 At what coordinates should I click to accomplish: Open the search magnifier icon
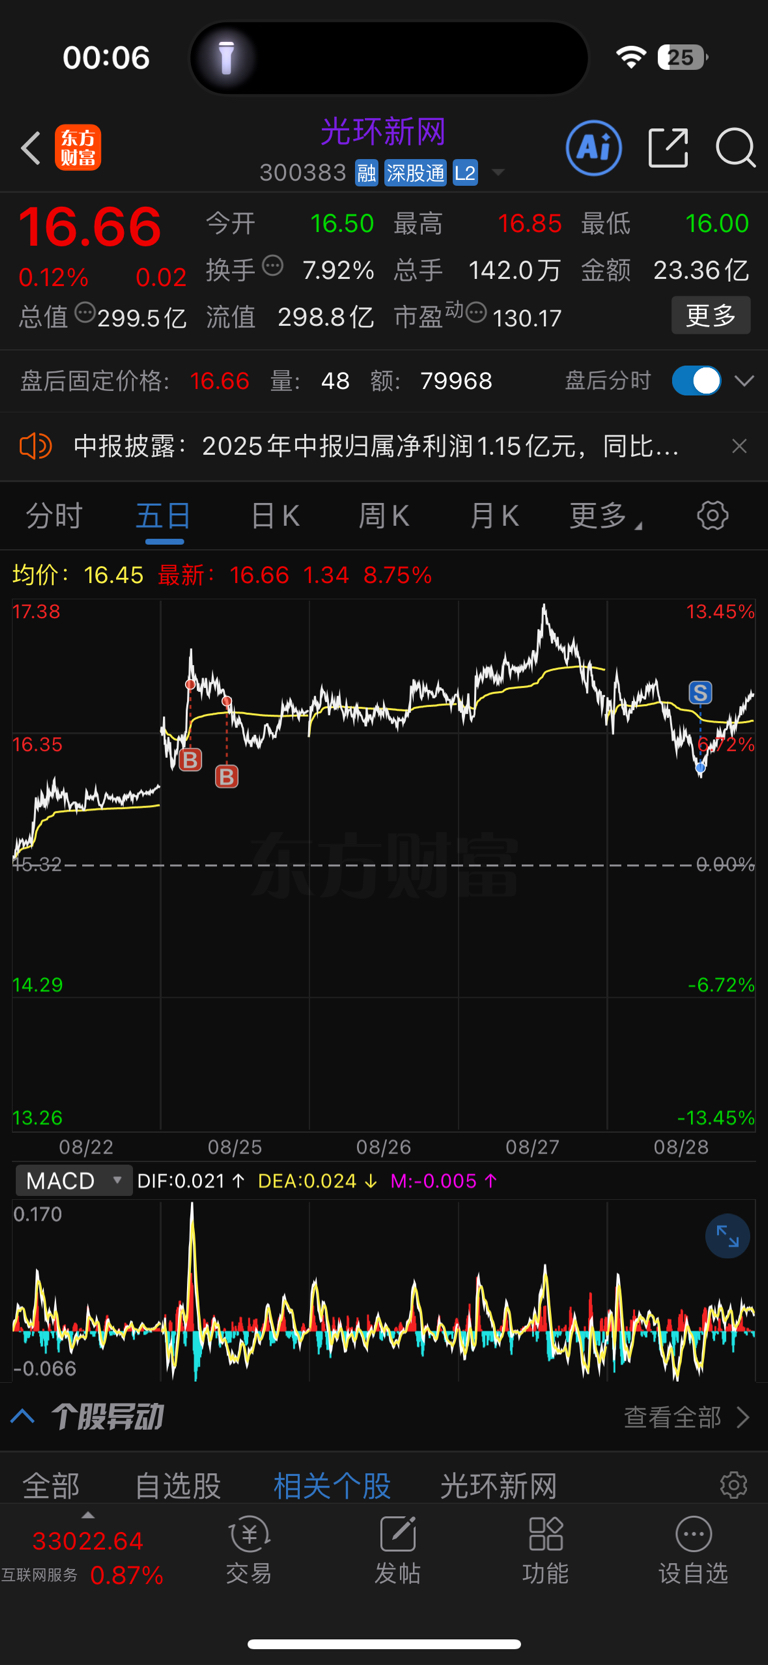point(735,148)
